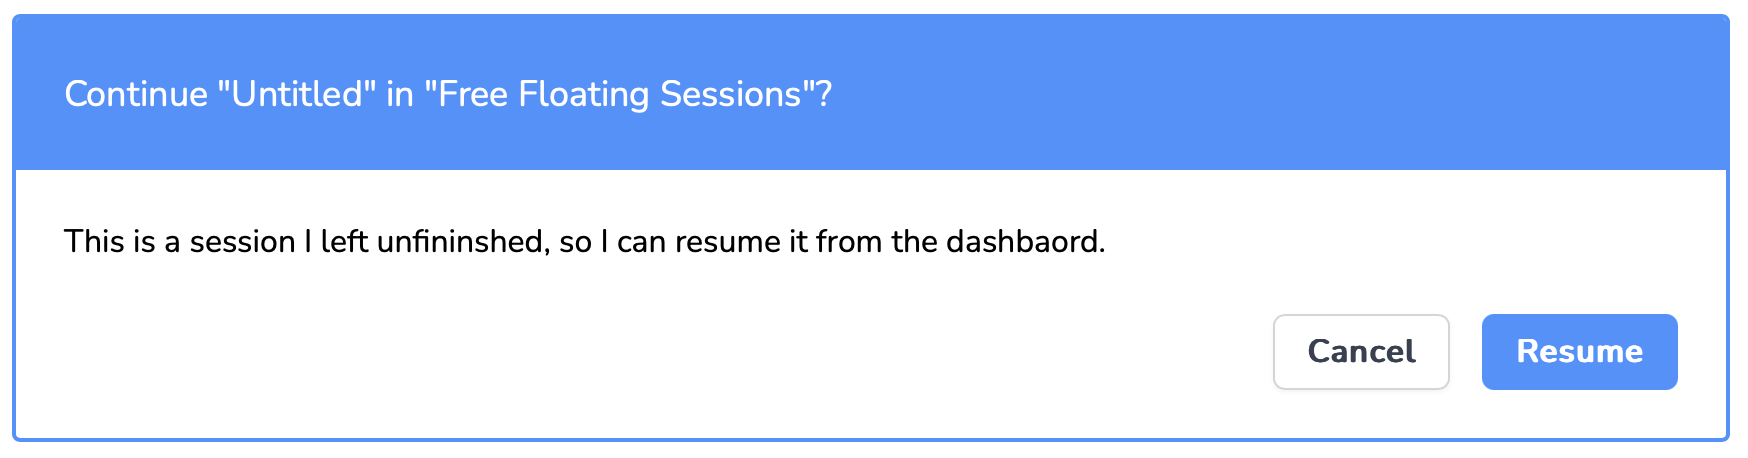Click the Resume button
This screenshot has height=458, width=1748.
(x=1579, y=352)
